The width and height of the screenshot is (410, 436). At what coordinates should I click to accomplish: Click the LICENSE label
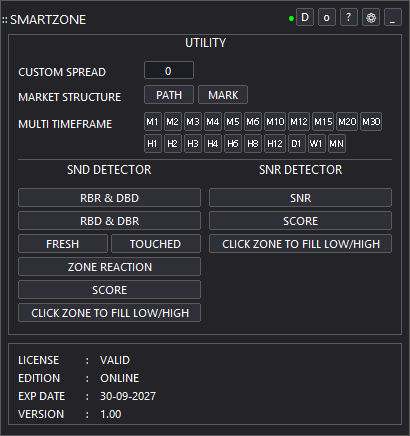click(38, 360)
